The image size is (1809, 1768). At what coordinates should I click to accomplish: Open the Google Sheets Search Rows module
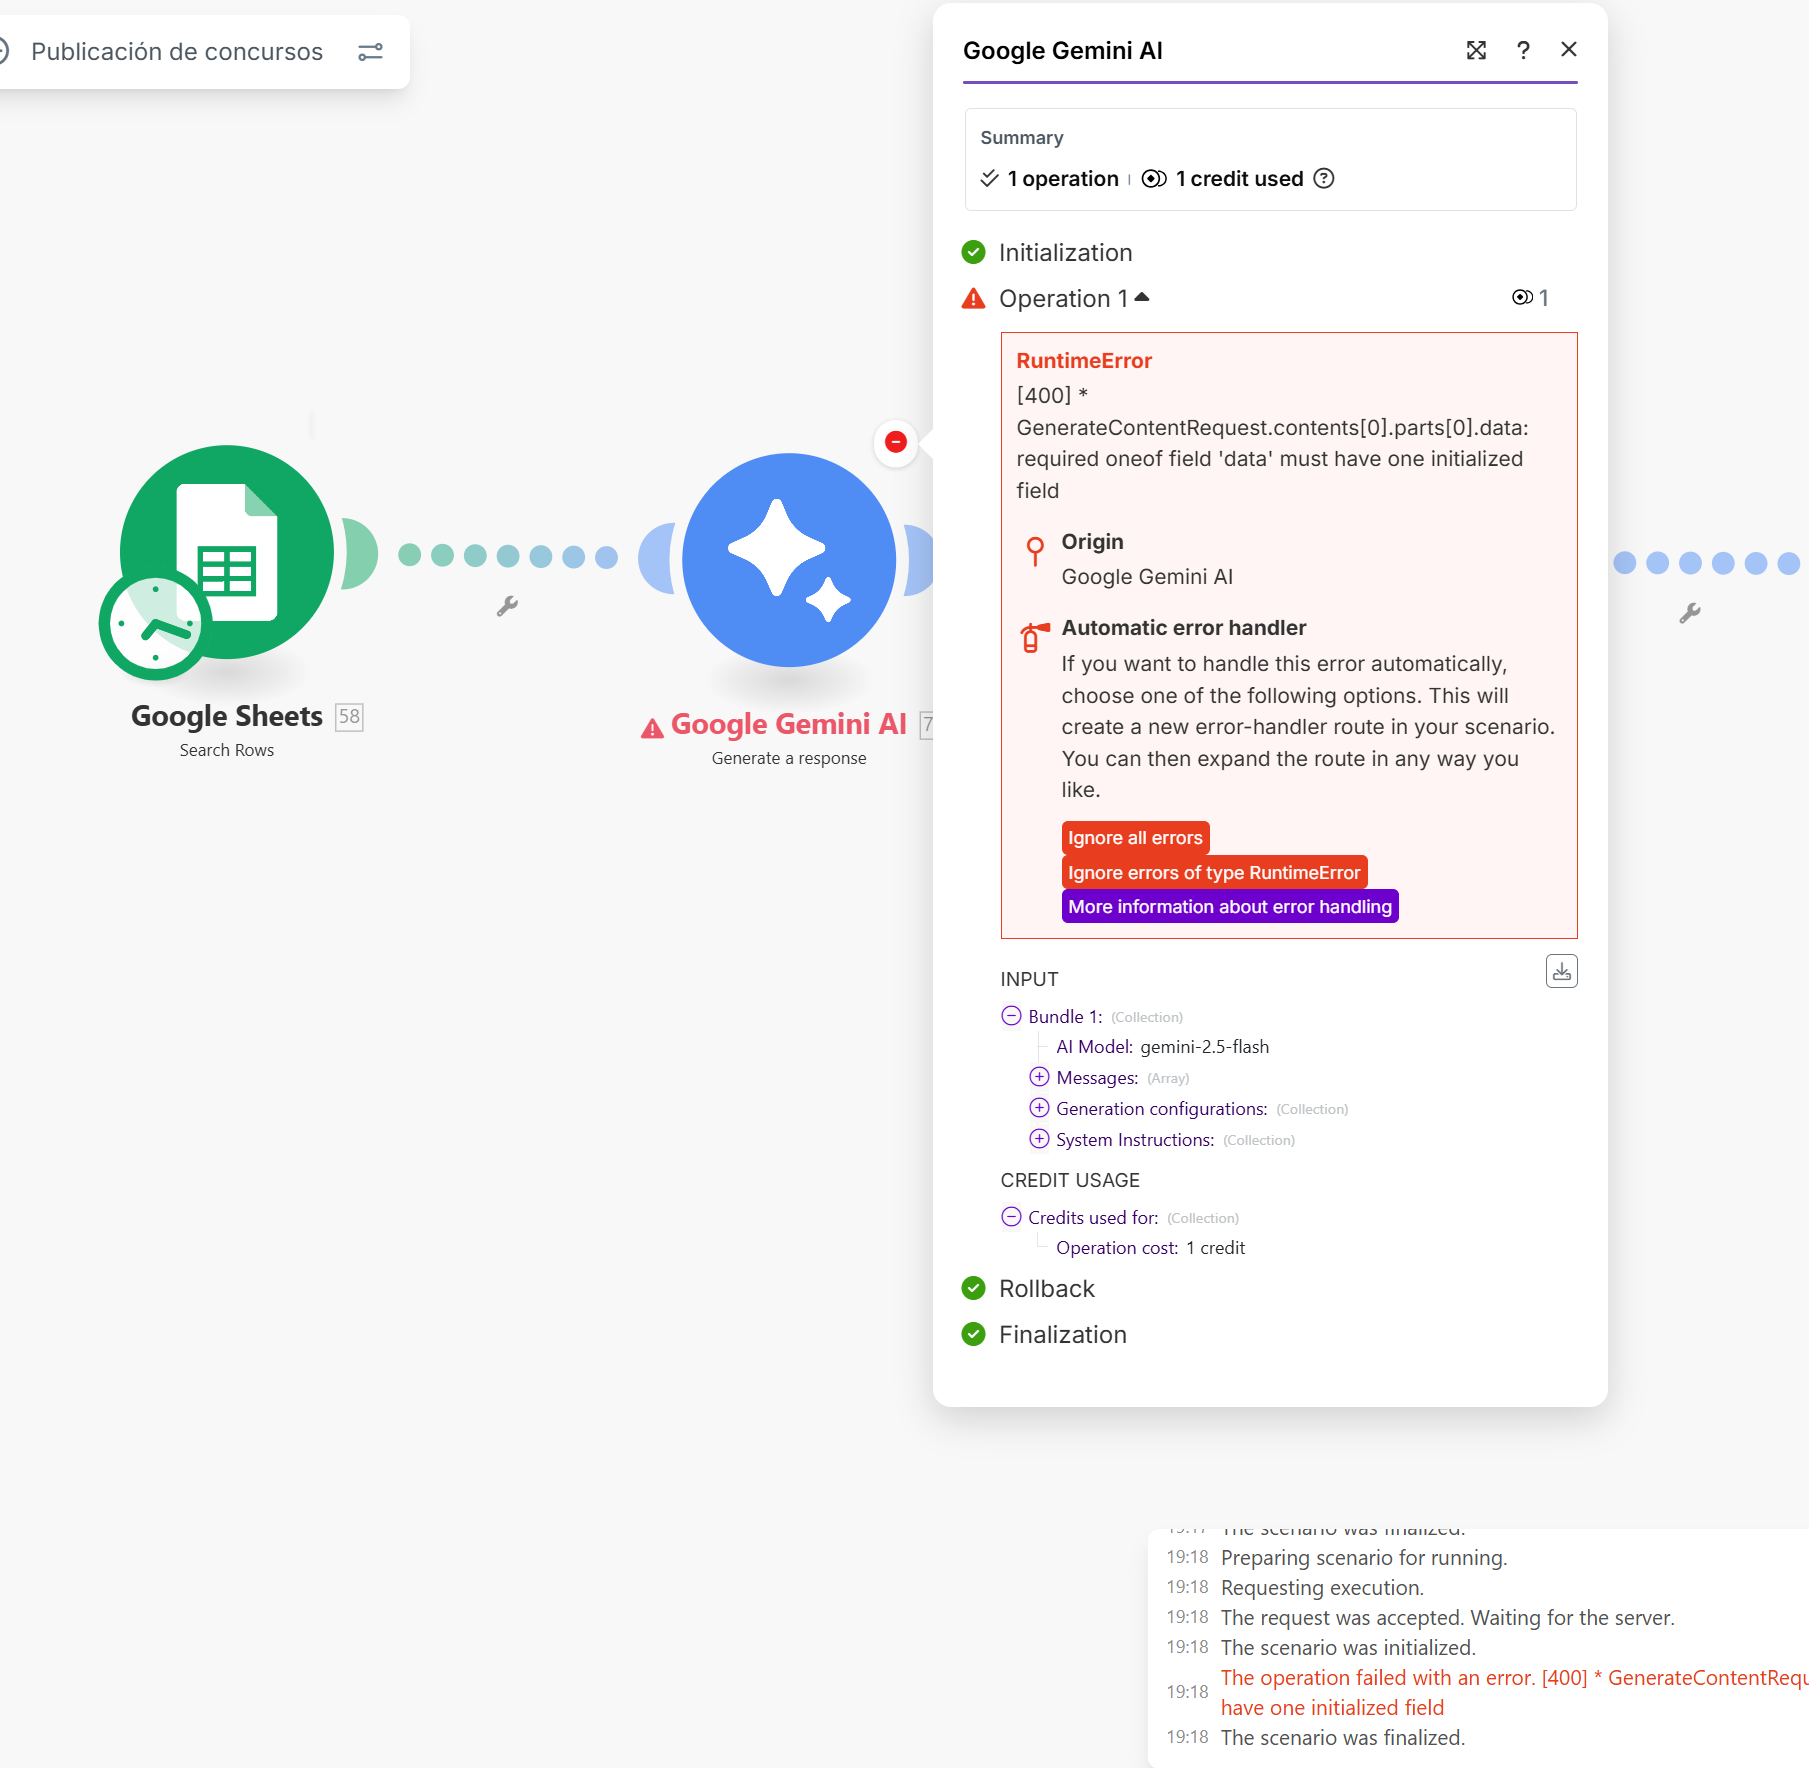[x=227, y=552]
